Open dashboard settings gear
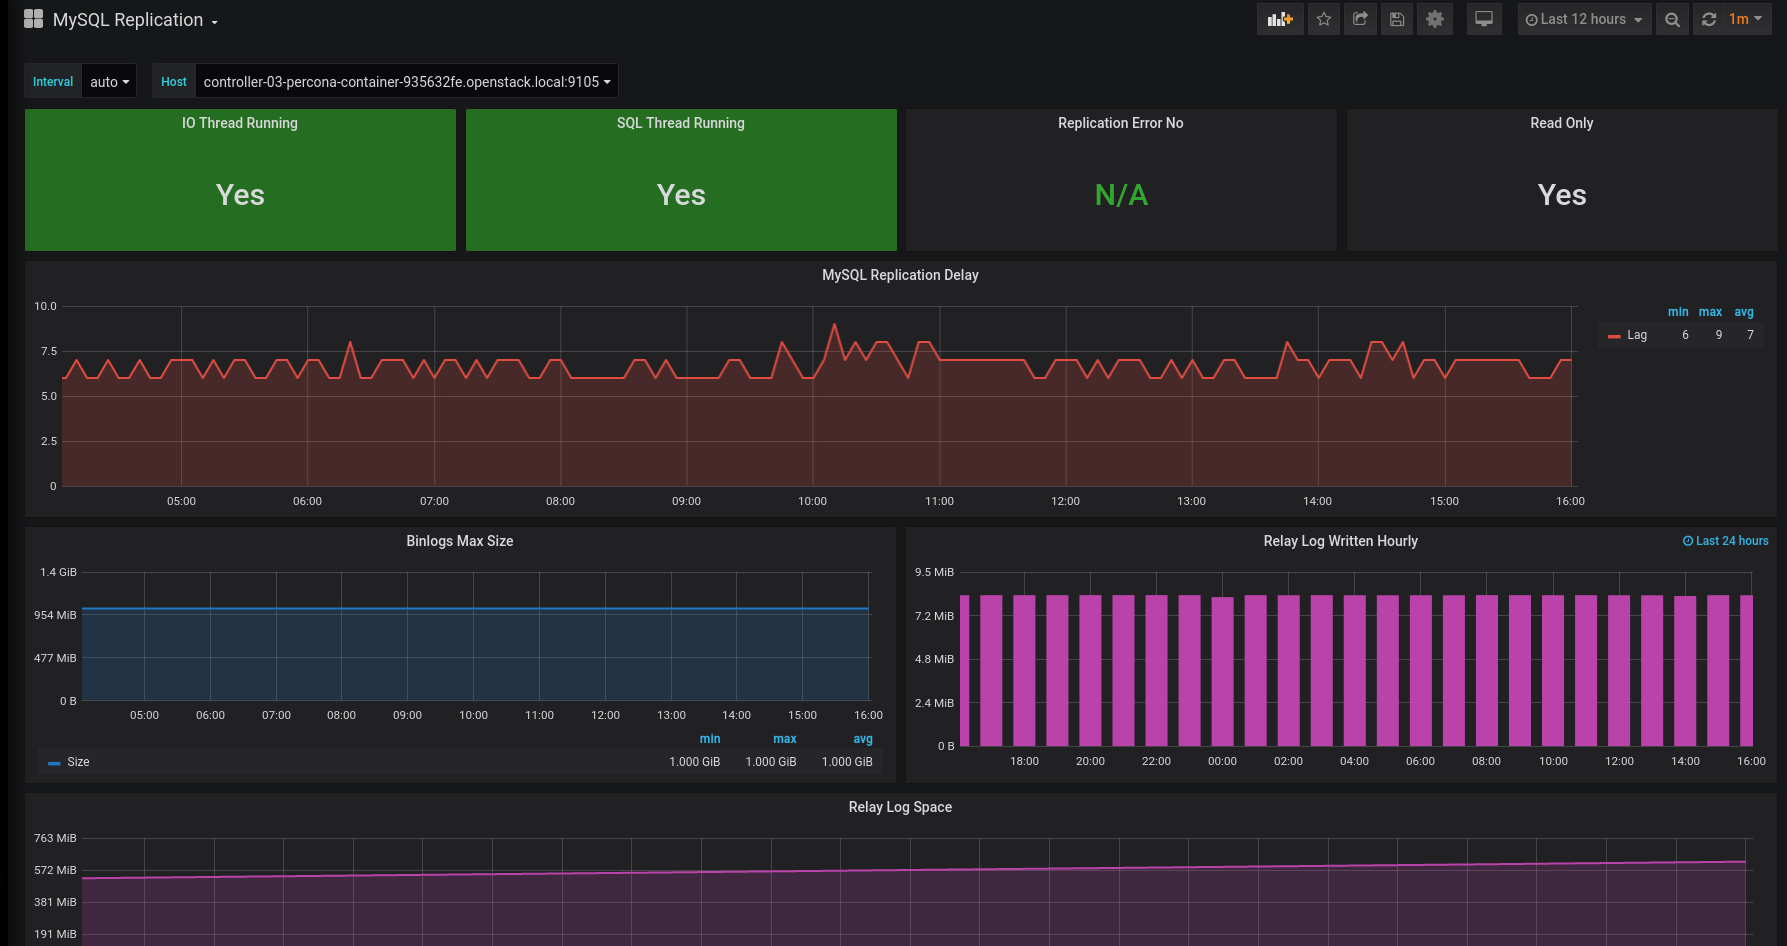Screen dimensions: 1787x946 (1435, 19)
